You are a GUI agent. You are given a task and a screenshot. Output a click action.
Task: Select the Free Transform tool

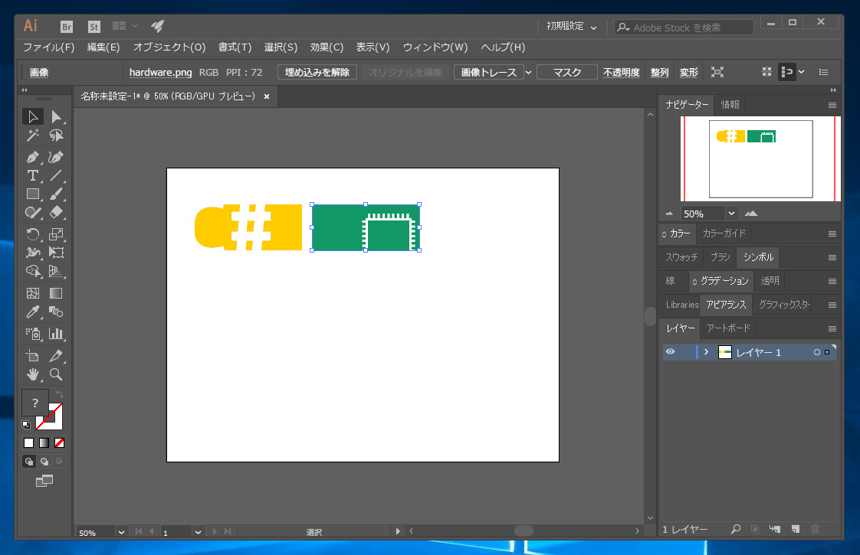click(56, 253)
